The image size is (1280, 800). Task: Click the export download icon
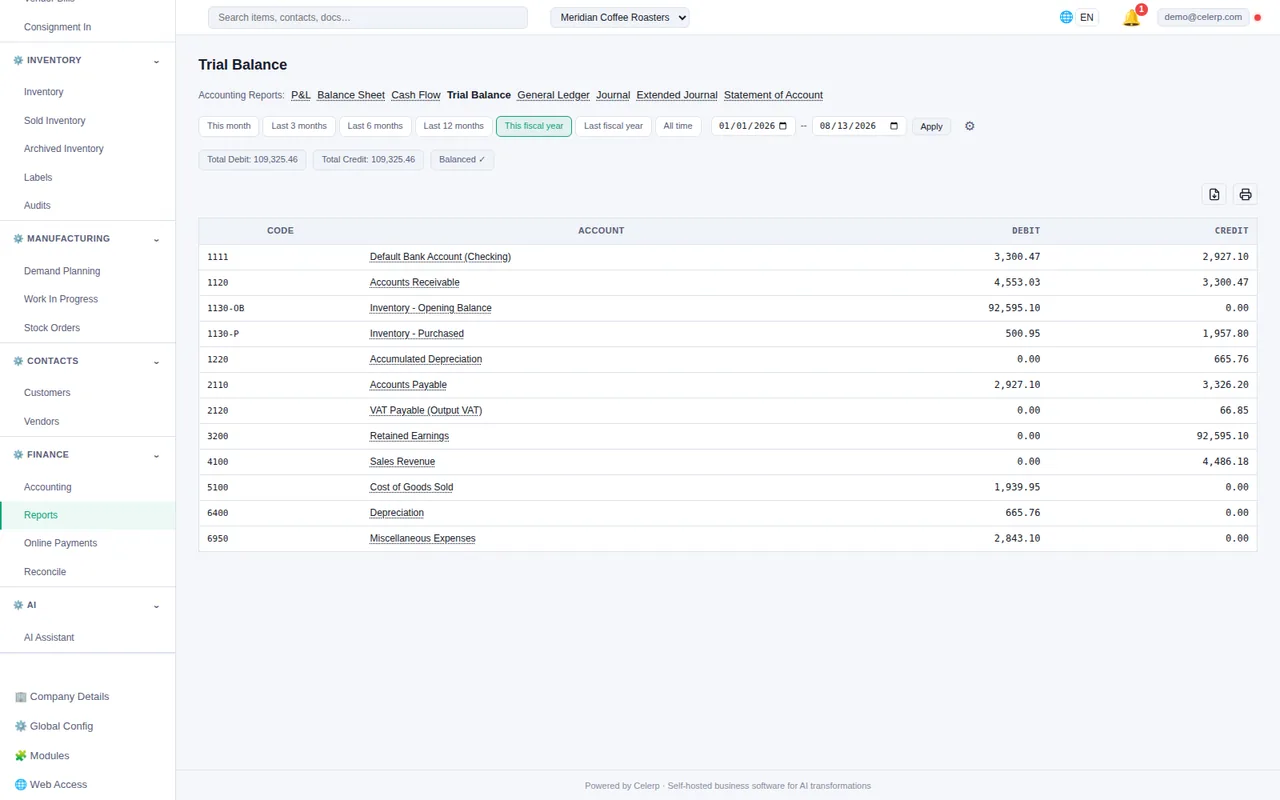point(1214,195)
